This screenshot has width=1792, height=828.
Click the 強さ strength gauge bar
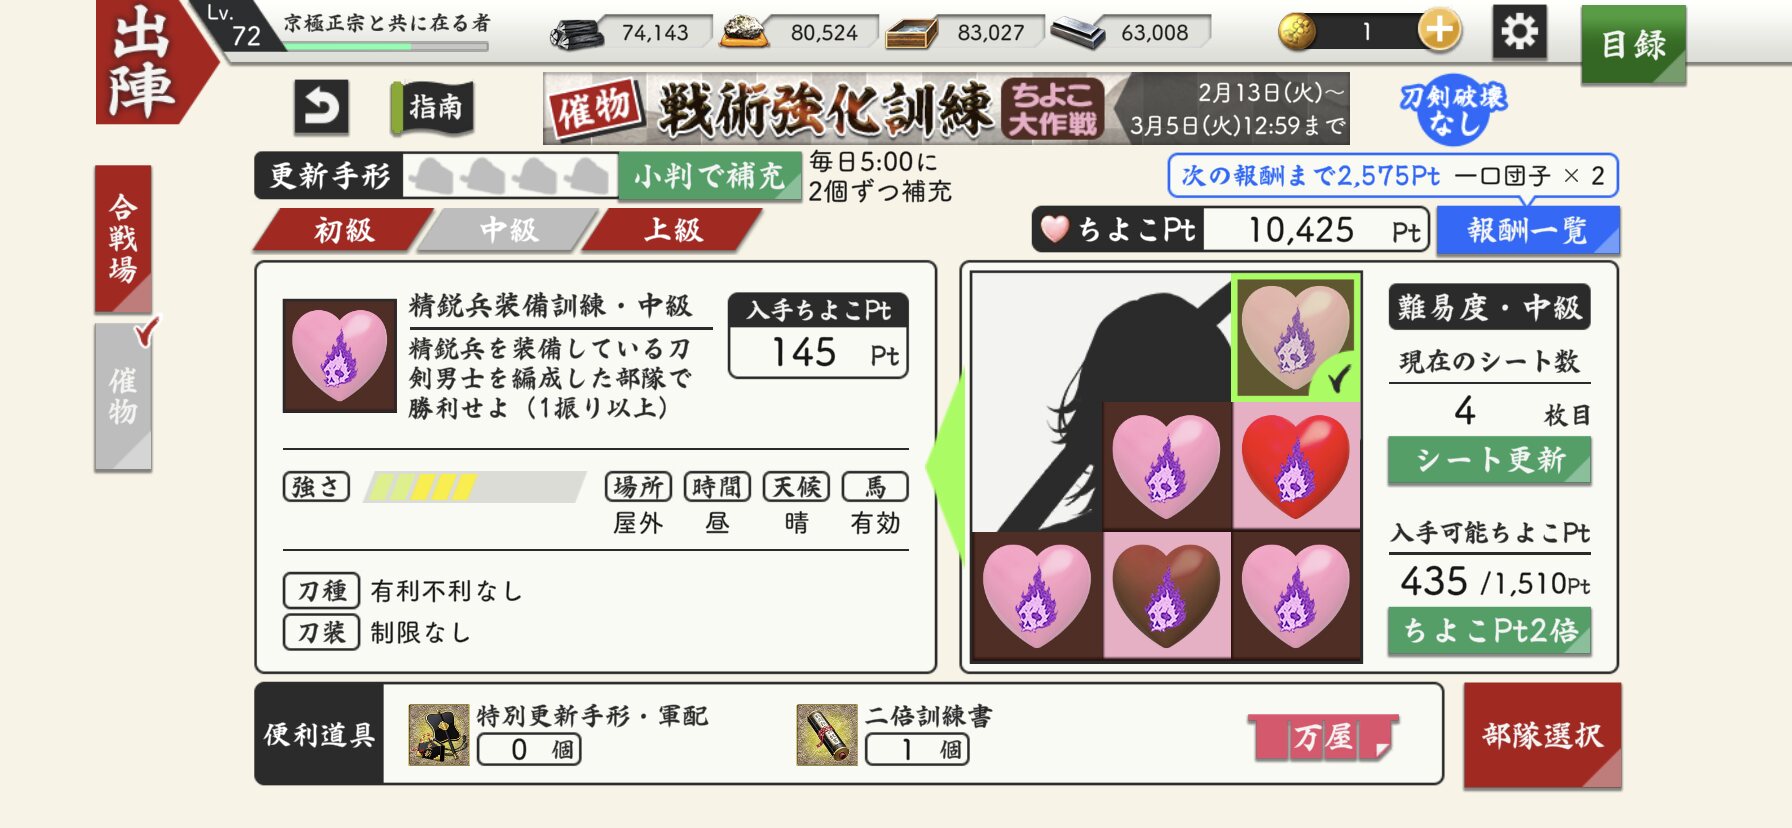[x=475, y=487]
